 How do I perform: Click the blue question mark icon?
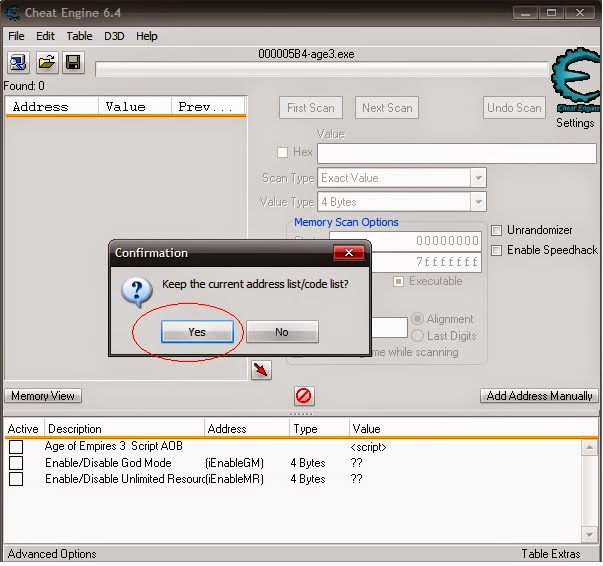[x=137, y=292]
